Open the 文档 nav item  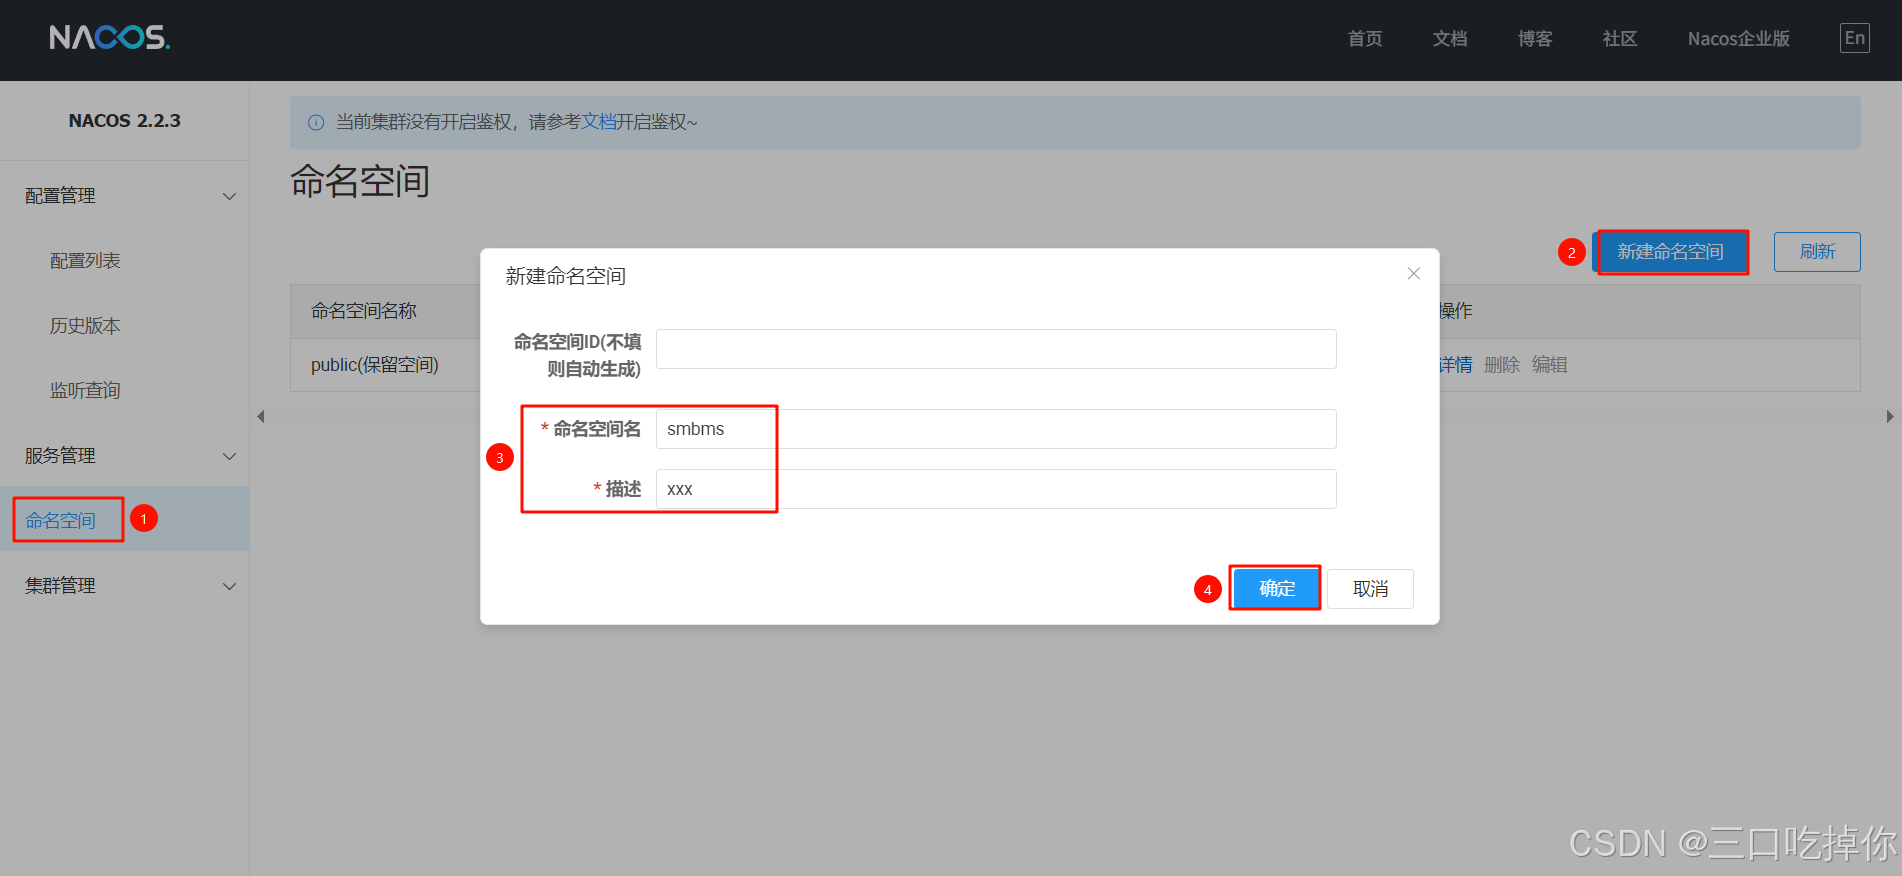pos(1450,39)
